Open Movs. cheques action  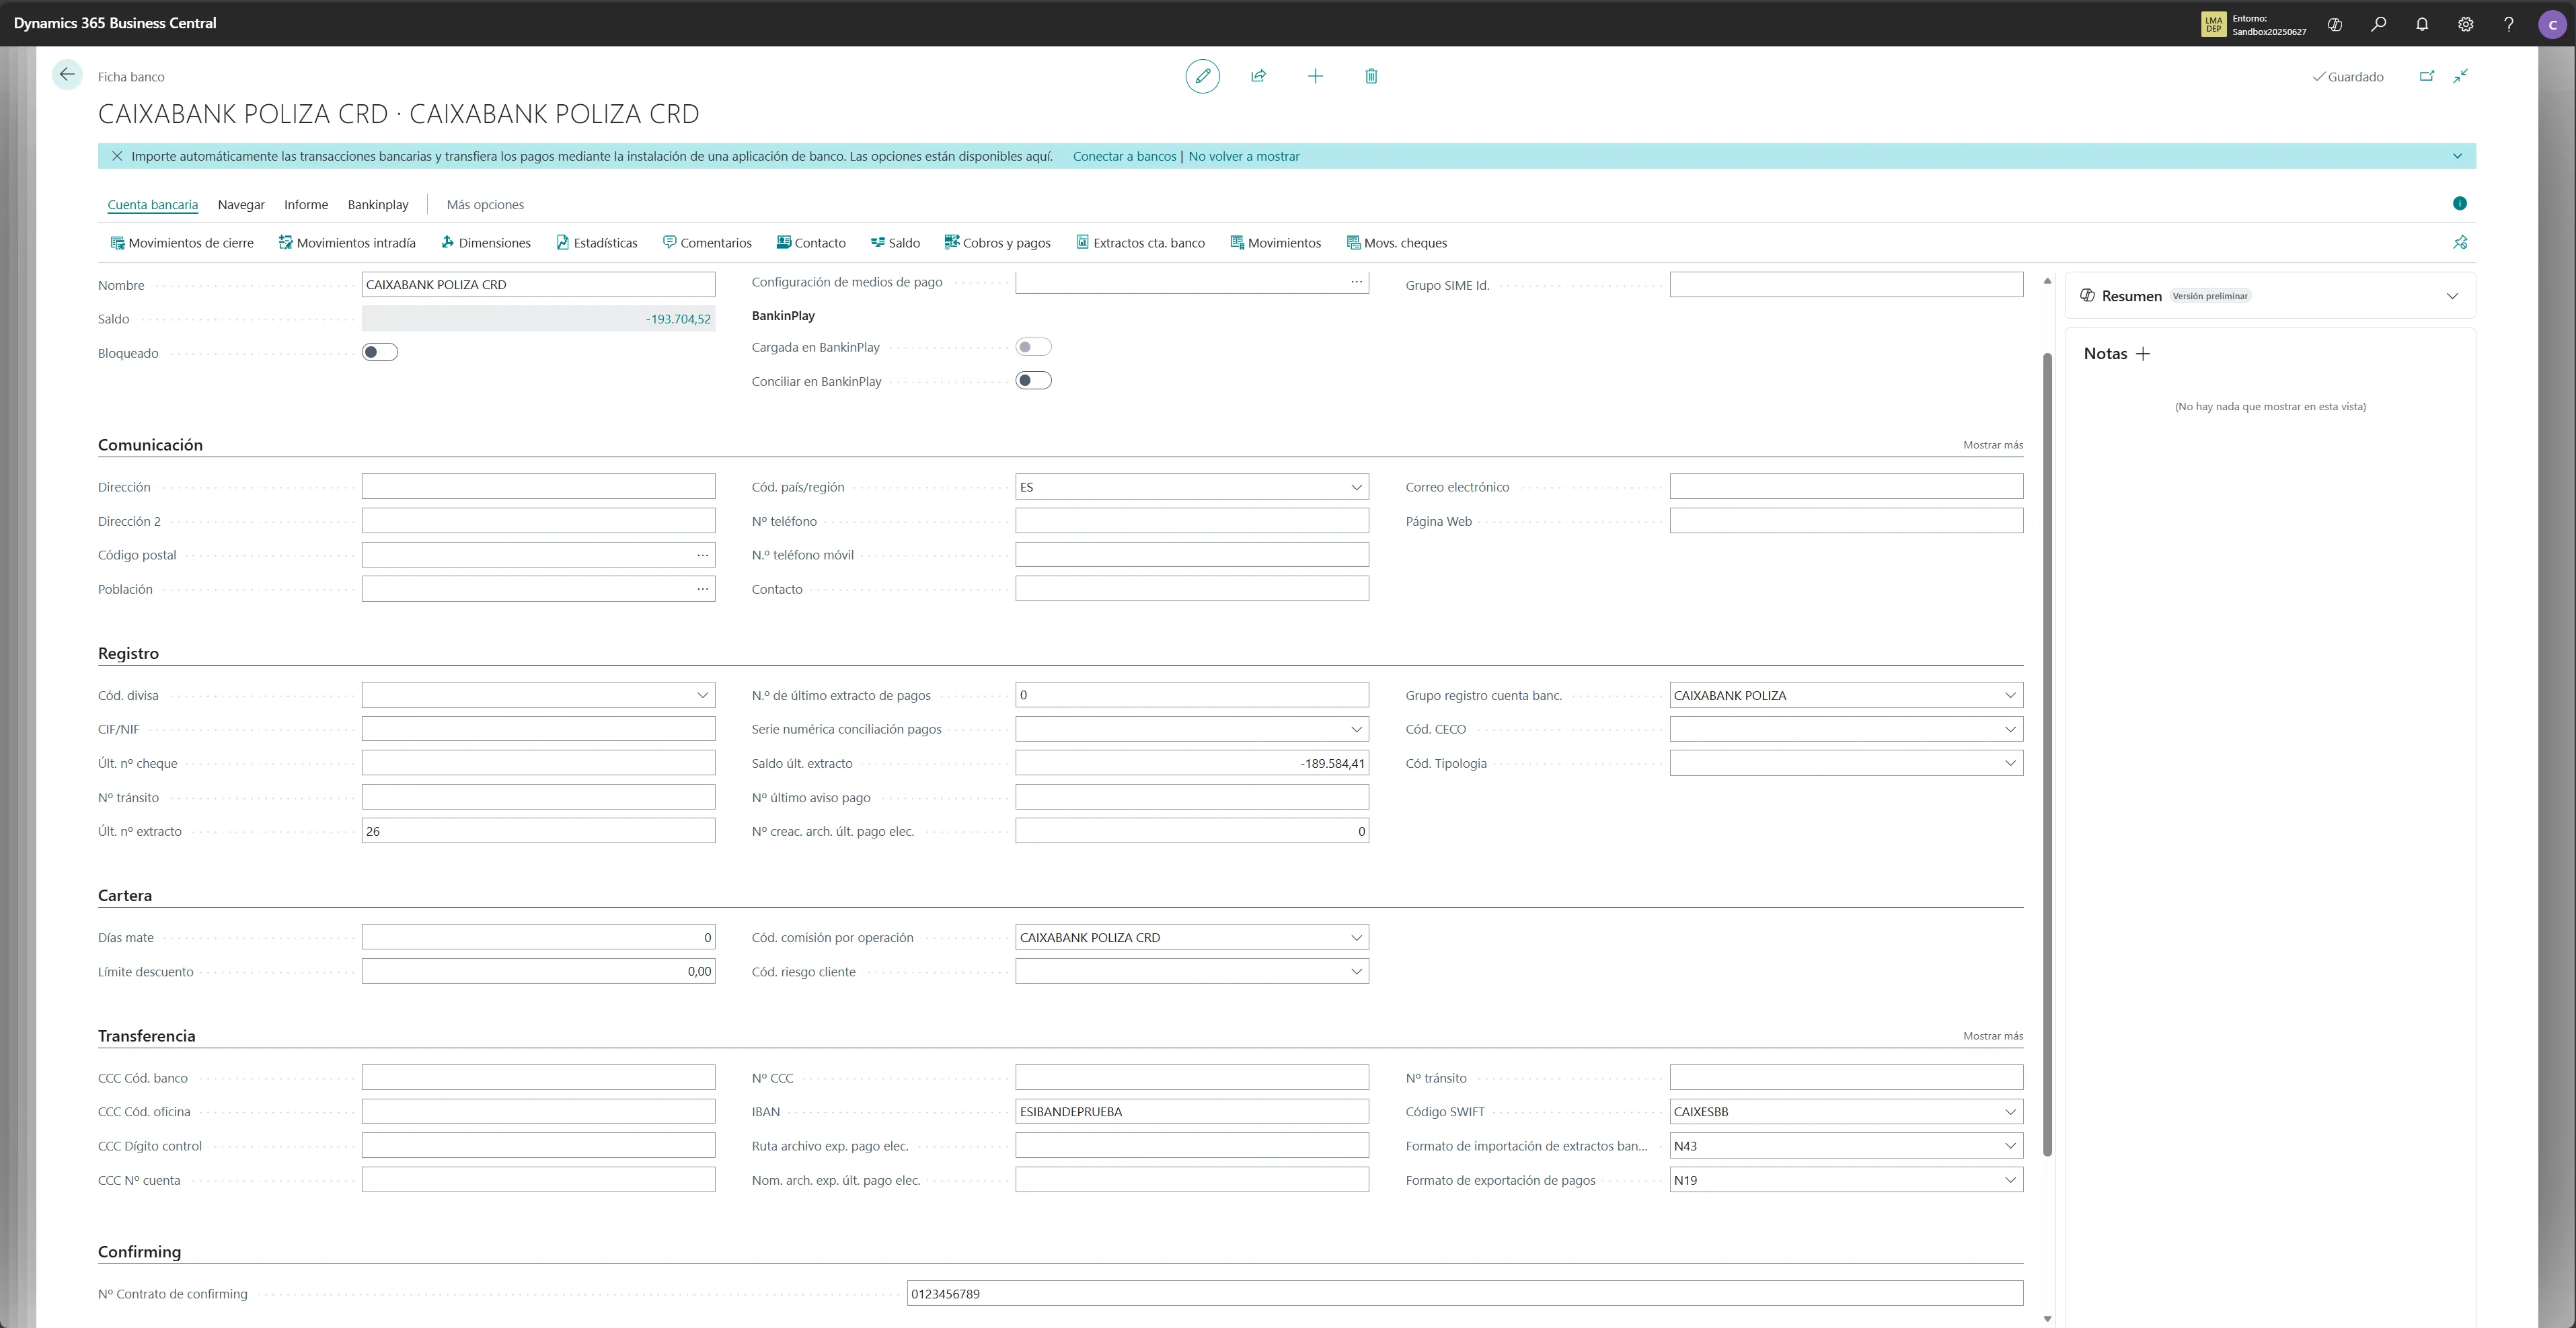pyautogui.click(x=1396, y=243)
